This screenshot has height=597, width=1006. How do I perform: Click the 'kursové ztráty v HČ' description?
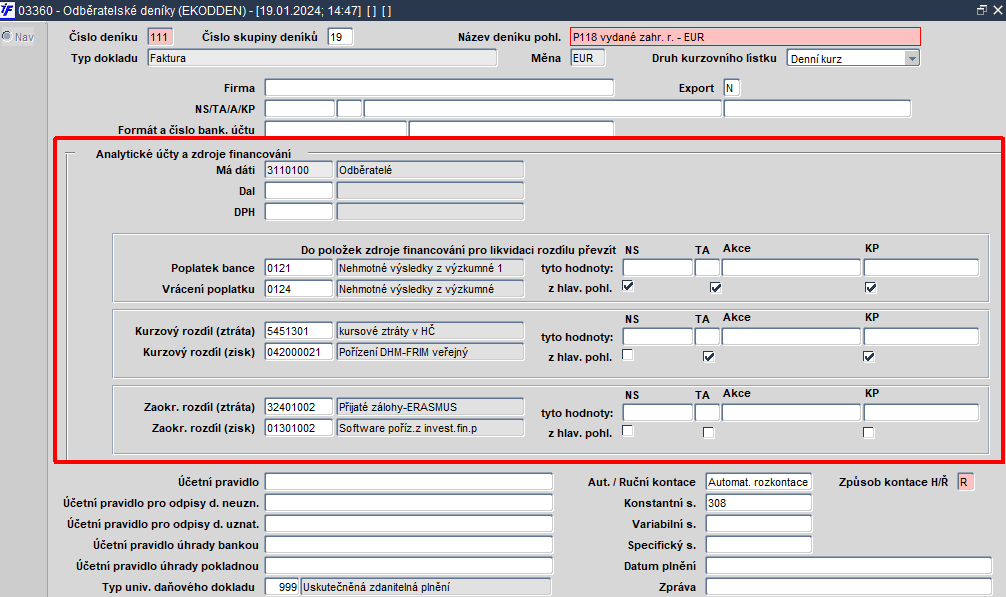(431, 331)
